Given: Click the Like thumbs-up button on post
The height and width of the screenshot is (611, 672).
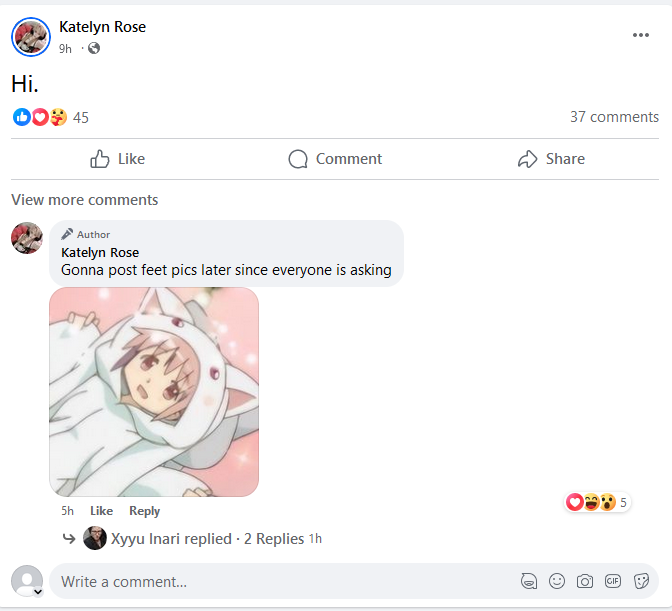Looking at the screenshot, I should point(118,159).
